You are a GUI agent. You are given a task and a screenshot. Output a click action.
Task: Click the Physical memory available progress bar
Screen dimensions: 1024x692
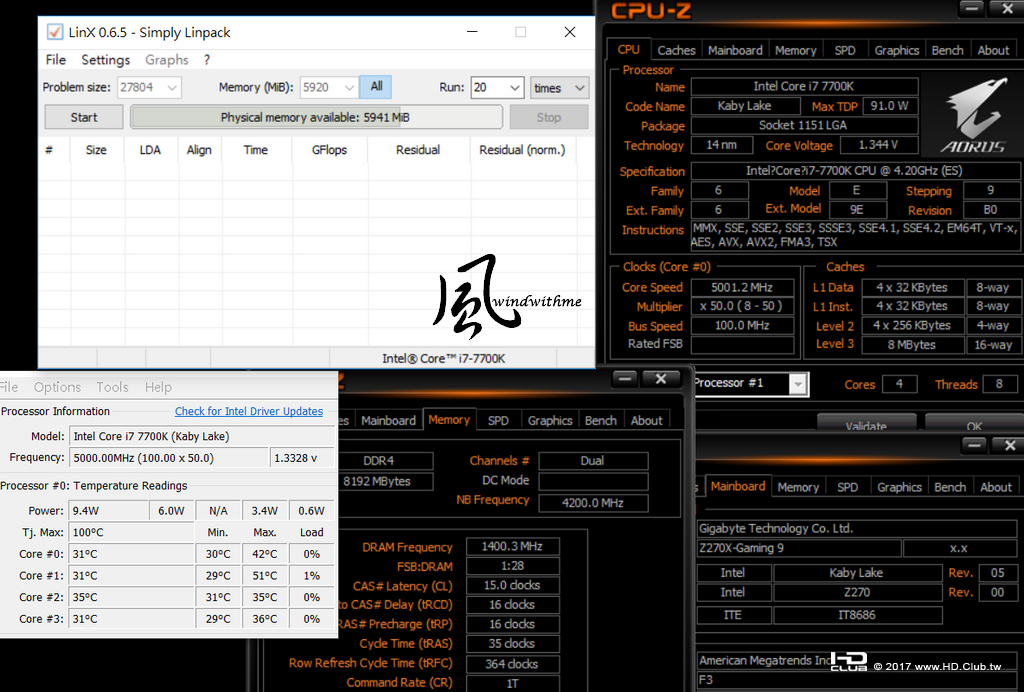coord(316,118)
